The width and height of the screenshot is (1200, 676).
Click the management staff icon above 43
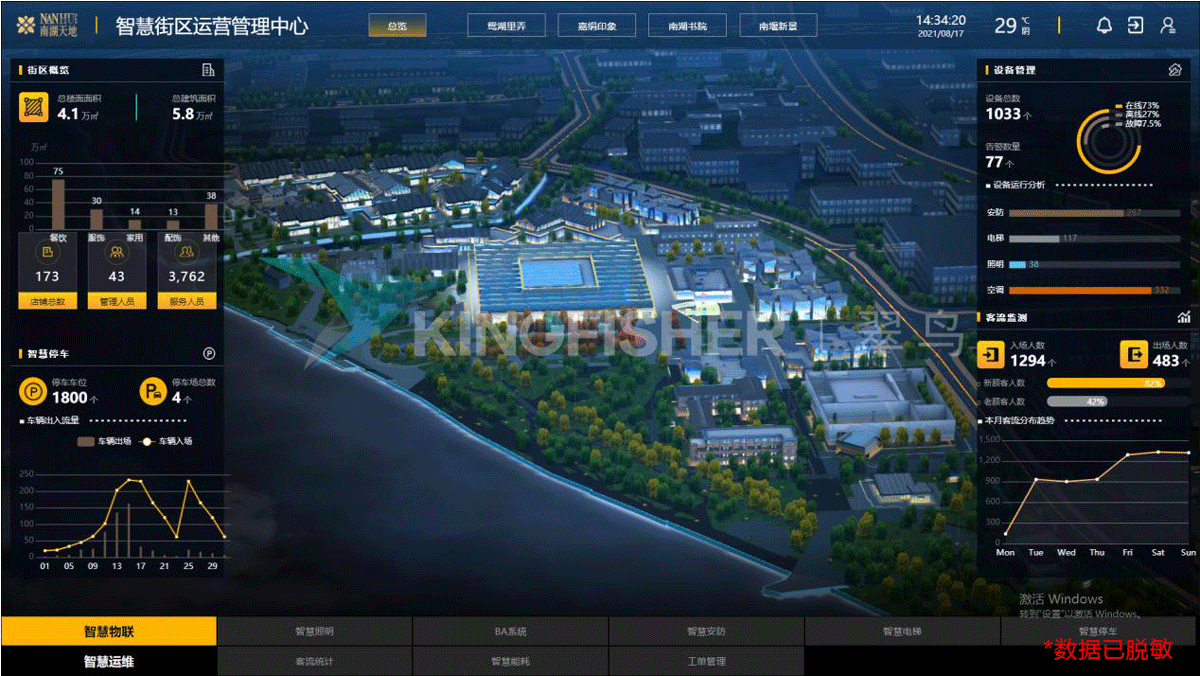pos(117,254)
